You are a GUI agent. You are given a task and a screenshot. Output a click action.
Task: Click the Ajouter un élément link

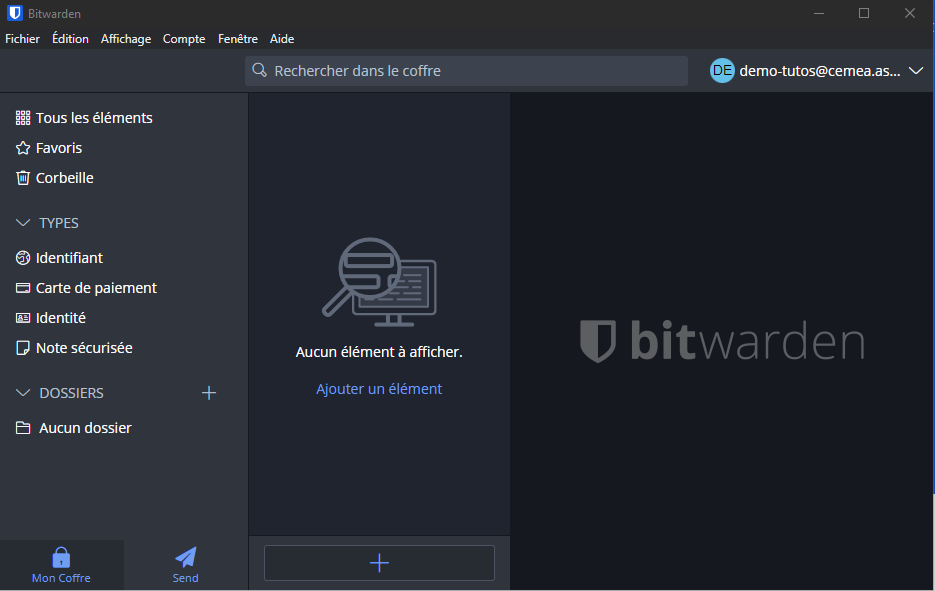[x=379, y=389]
